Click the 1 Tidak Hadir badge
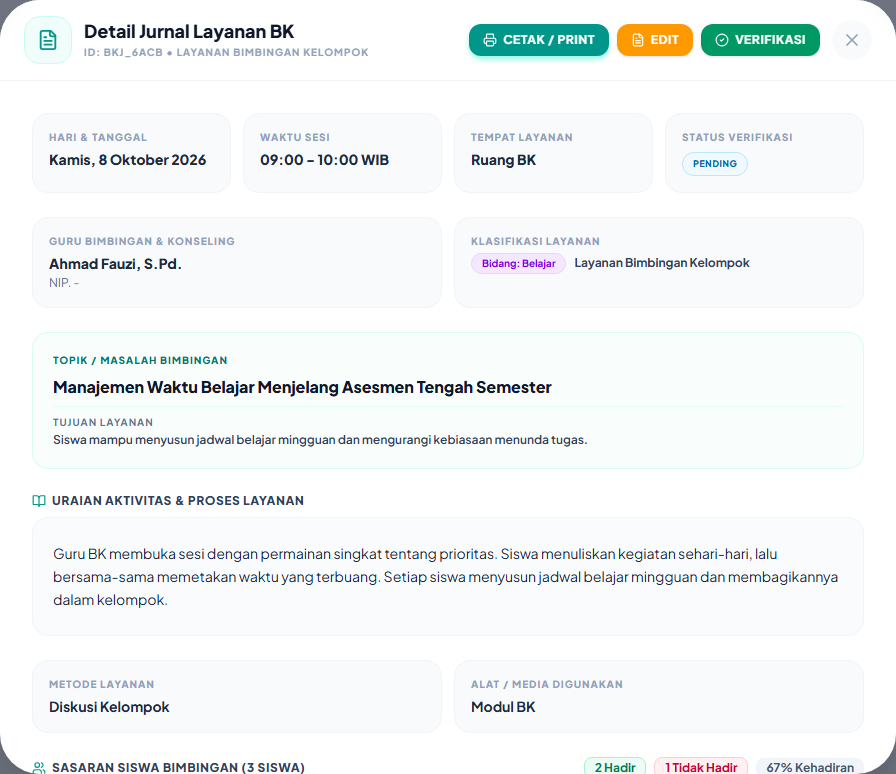The image size is (896, 774). (701, 767)
